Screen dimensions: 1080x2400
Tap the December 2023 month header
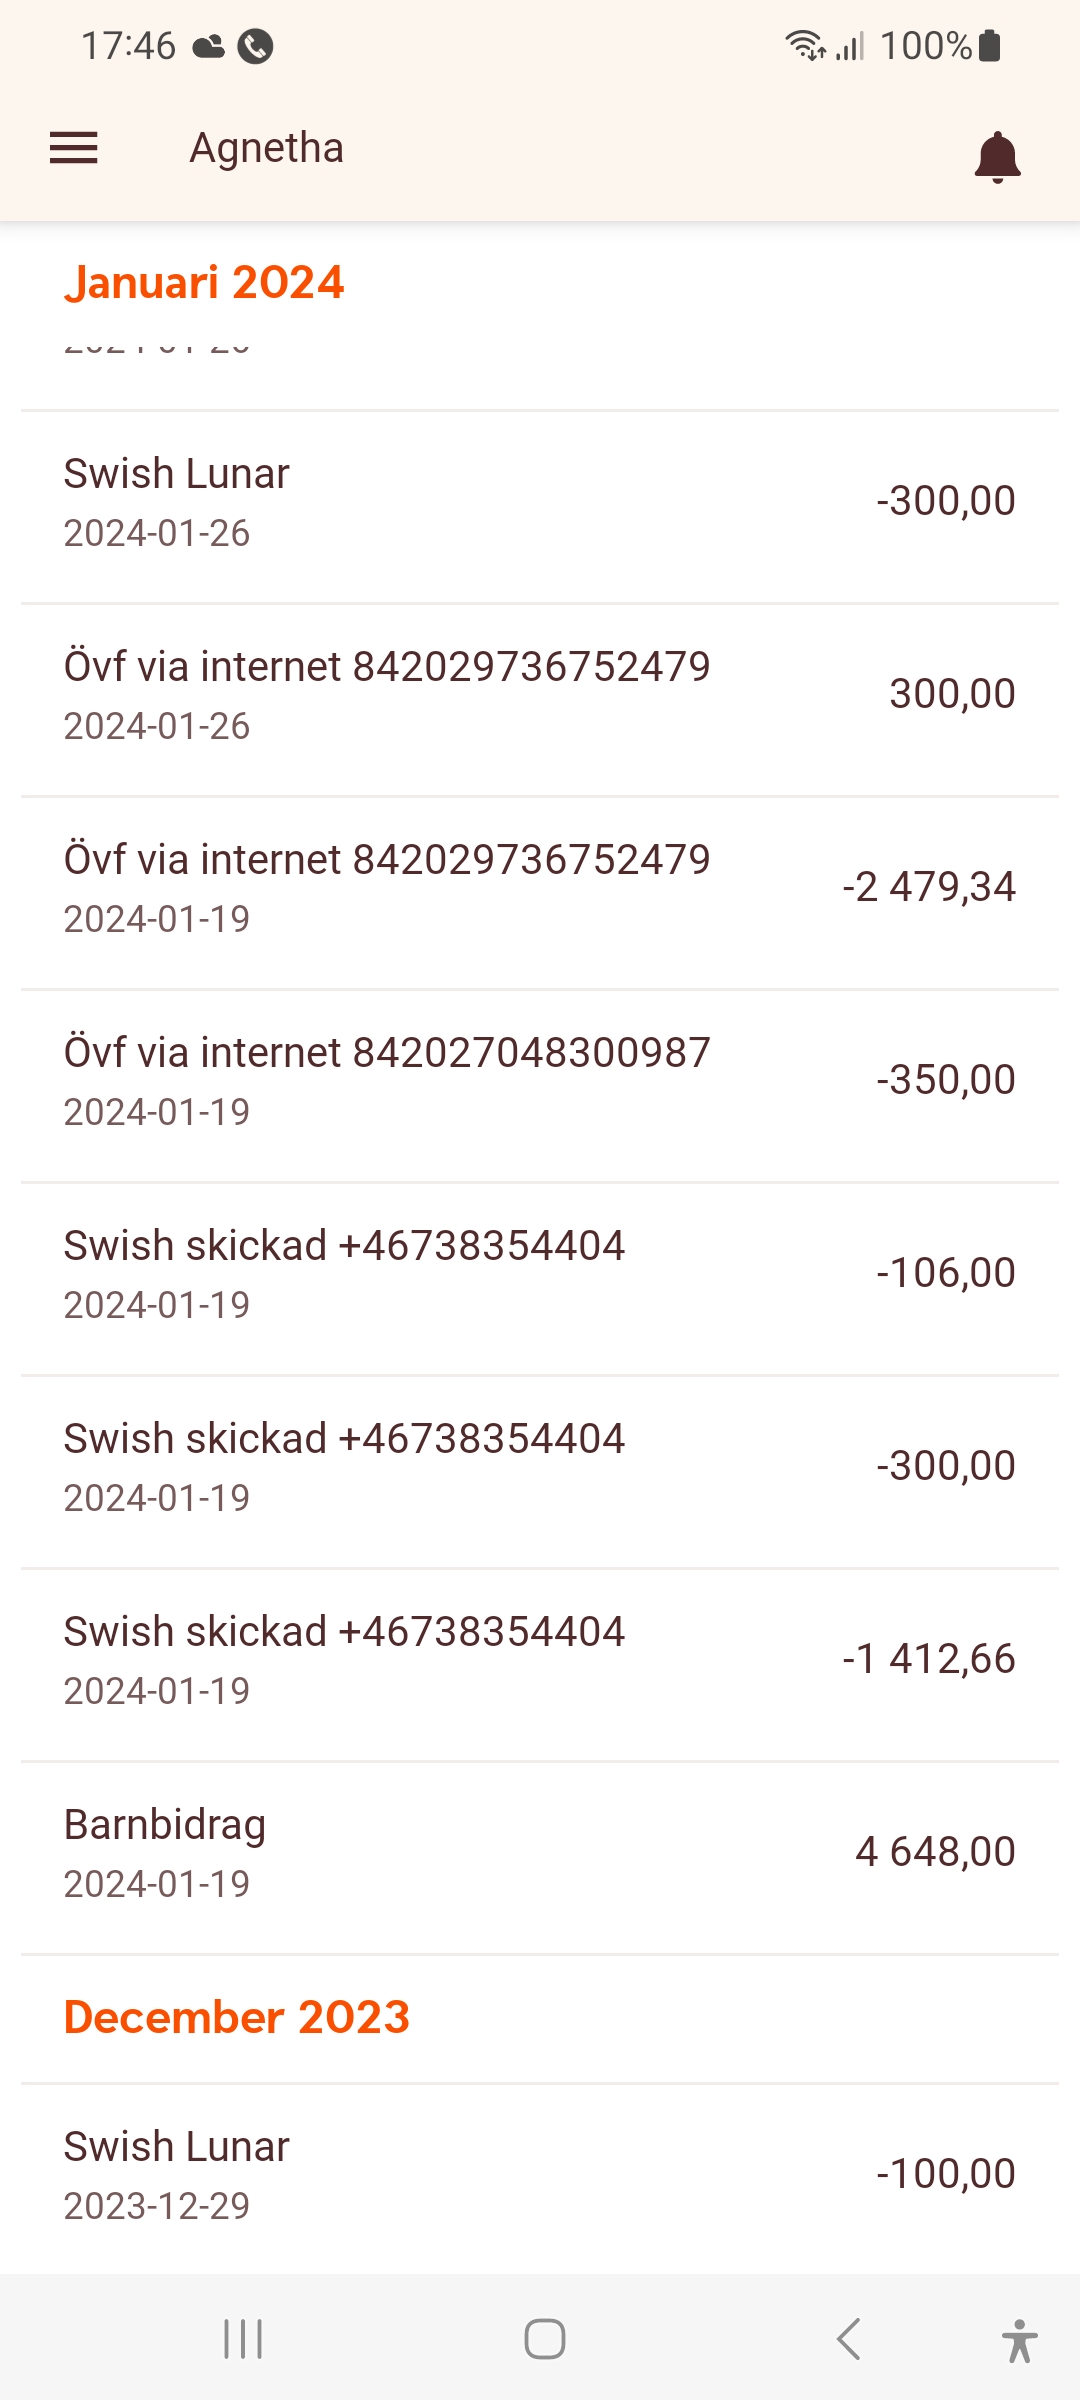[x=237, y=2017]
